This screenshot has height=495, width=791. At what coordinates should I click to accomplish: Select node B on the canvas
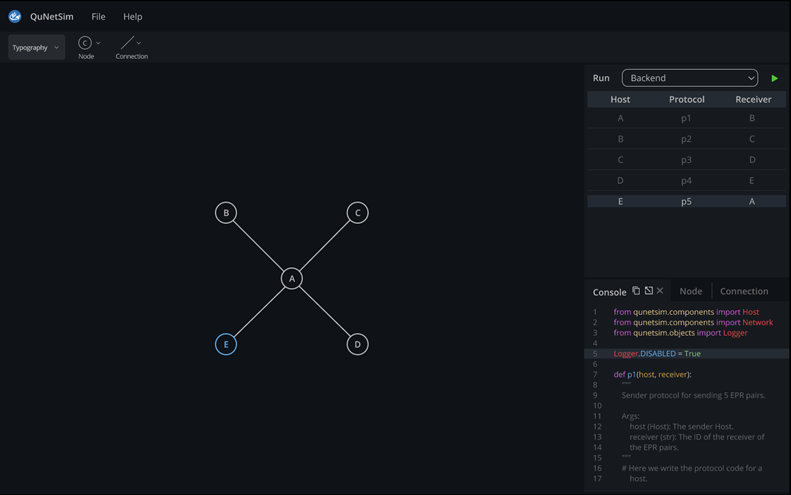tap(226, 212)
